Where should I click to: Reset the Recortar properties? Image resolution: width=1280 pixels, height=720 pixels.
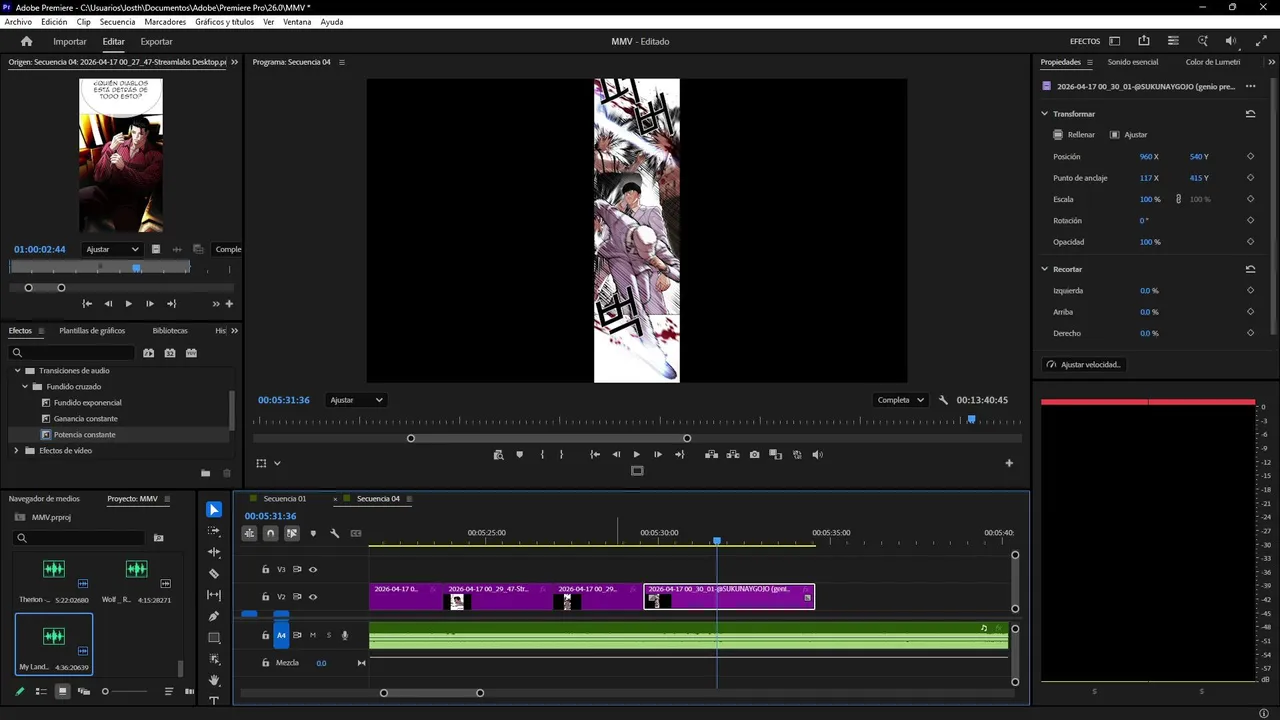(x=1250, y=269)
